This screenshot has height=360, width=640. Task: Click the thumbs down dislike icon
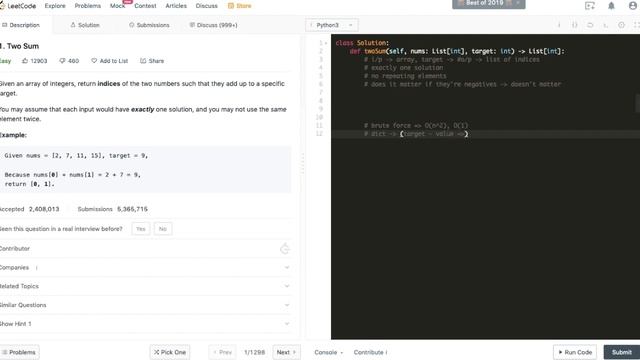coord(62,61)
